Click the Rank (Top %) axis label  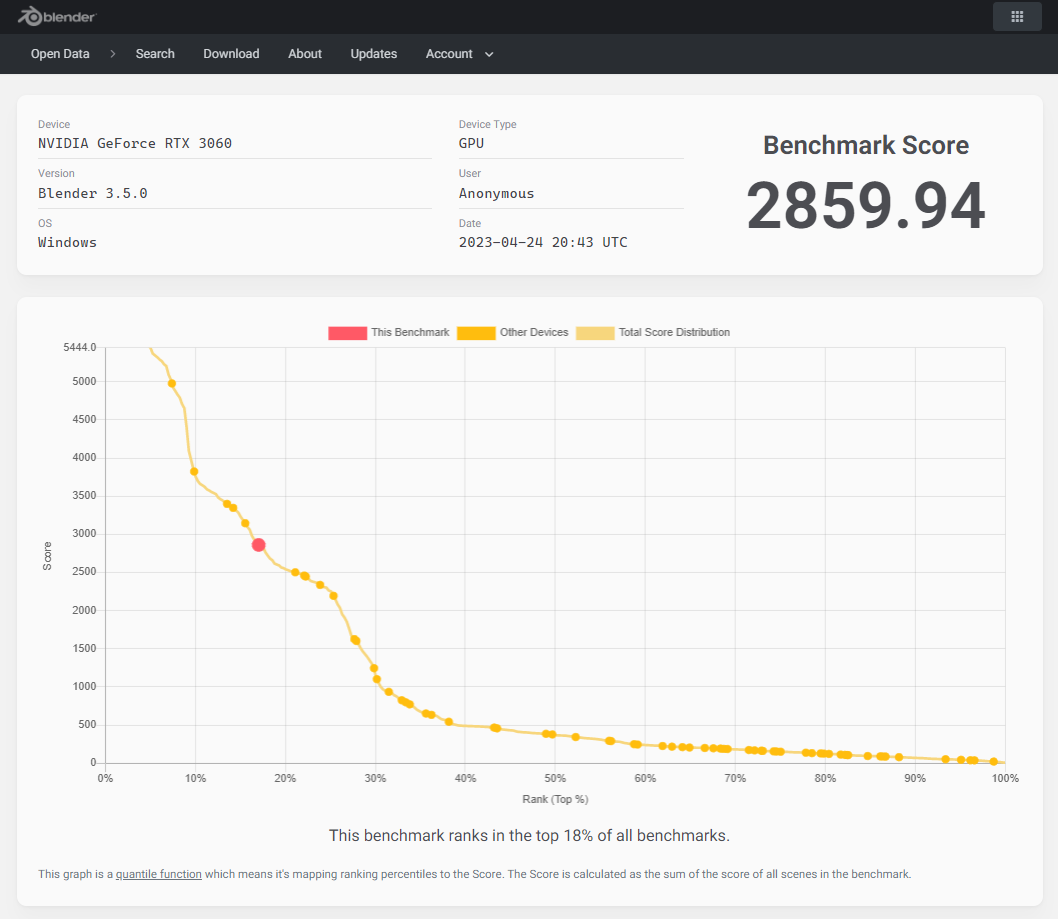click(555, 799)
